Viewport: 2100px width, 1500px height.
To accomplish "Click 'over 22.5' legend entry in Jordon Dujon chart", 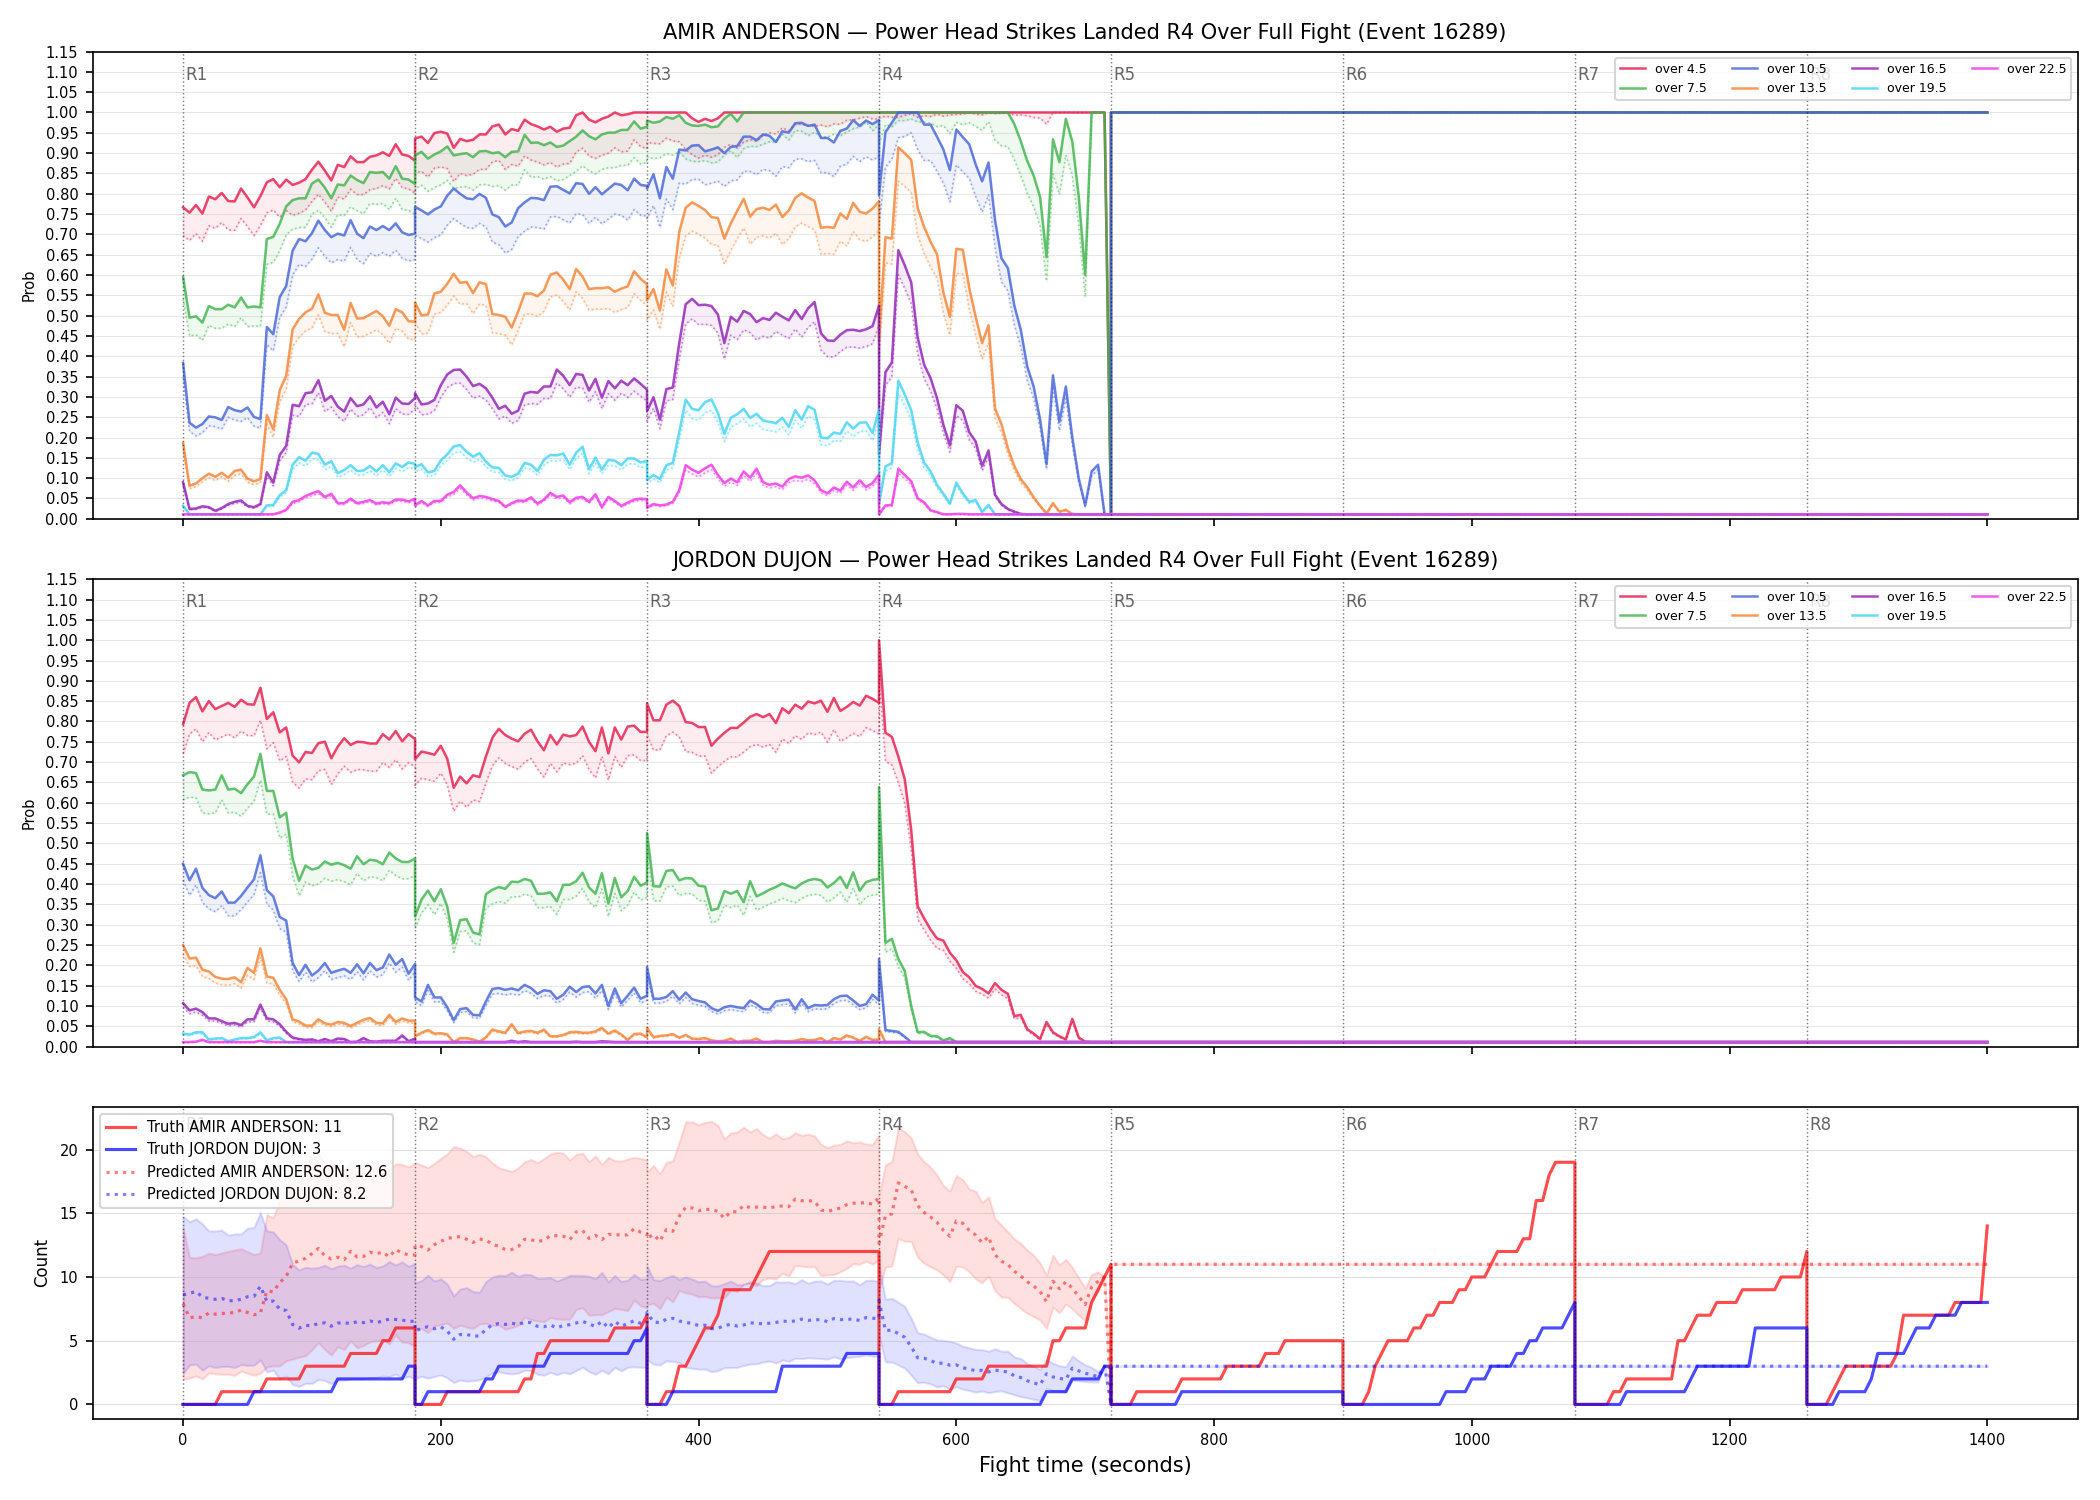I will click(x=2019, y=597).
